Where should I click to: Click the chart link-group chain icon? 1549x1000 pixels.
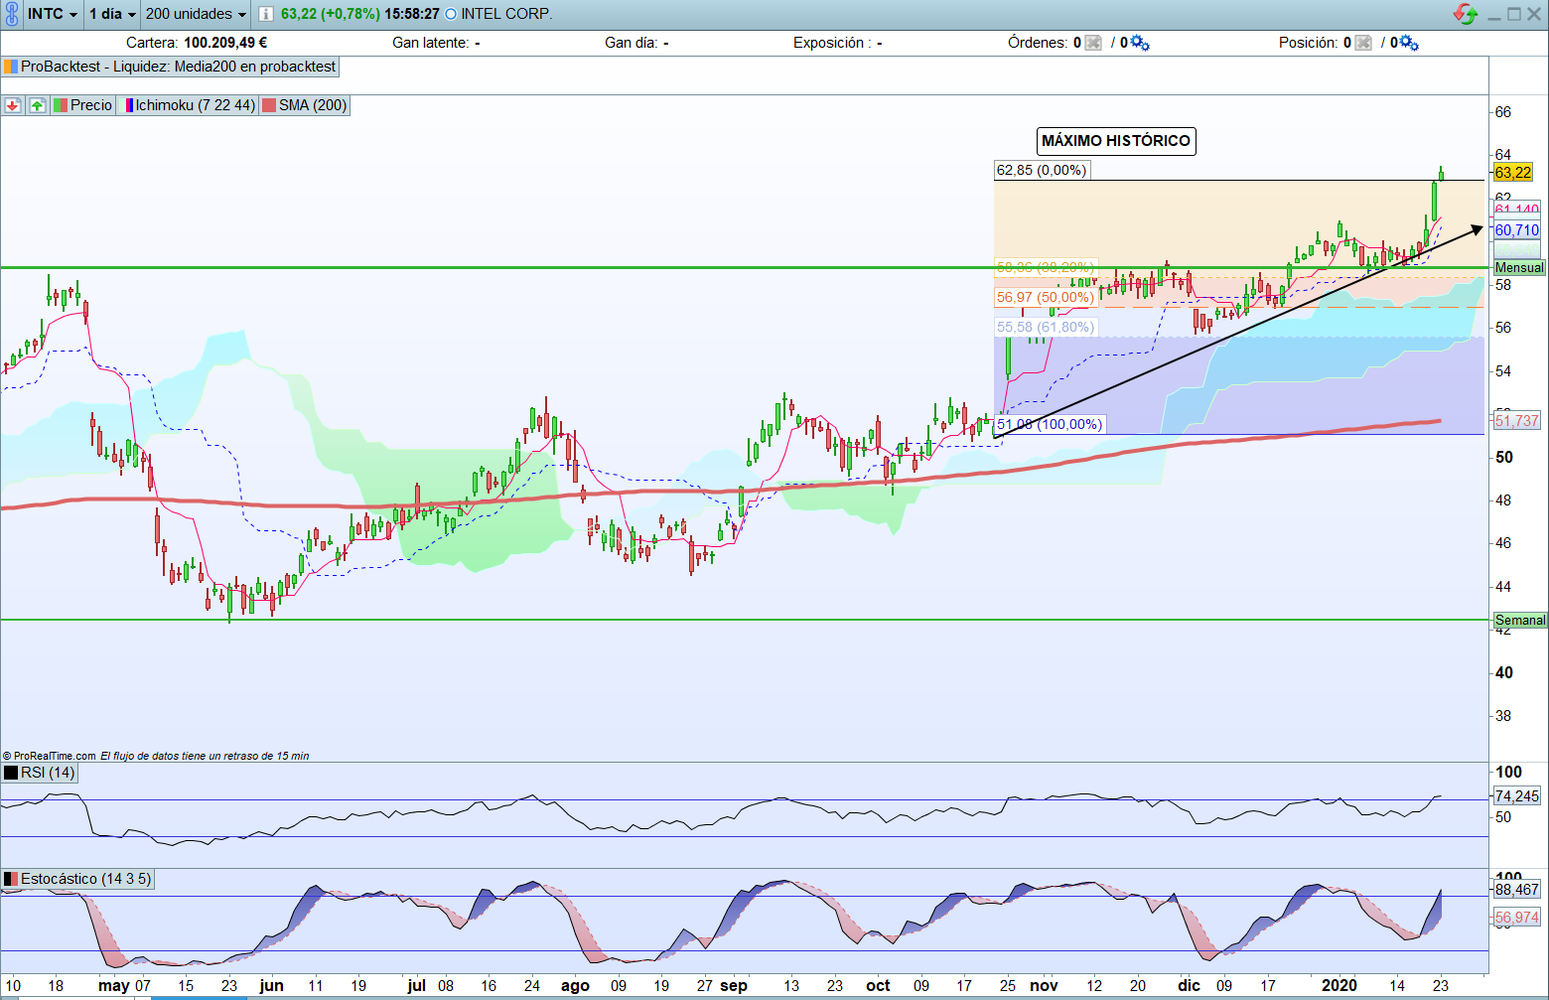coord(11,14)
